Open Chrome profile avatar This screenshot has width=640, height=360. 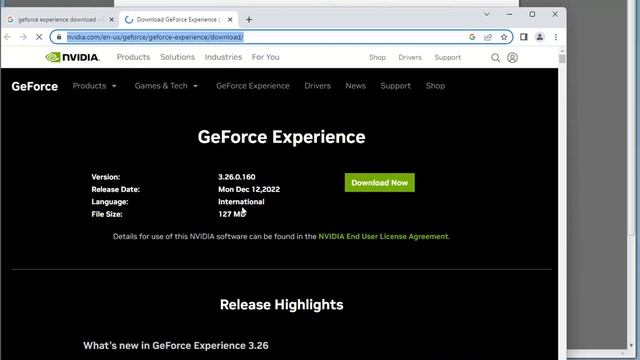pos(540,37)
